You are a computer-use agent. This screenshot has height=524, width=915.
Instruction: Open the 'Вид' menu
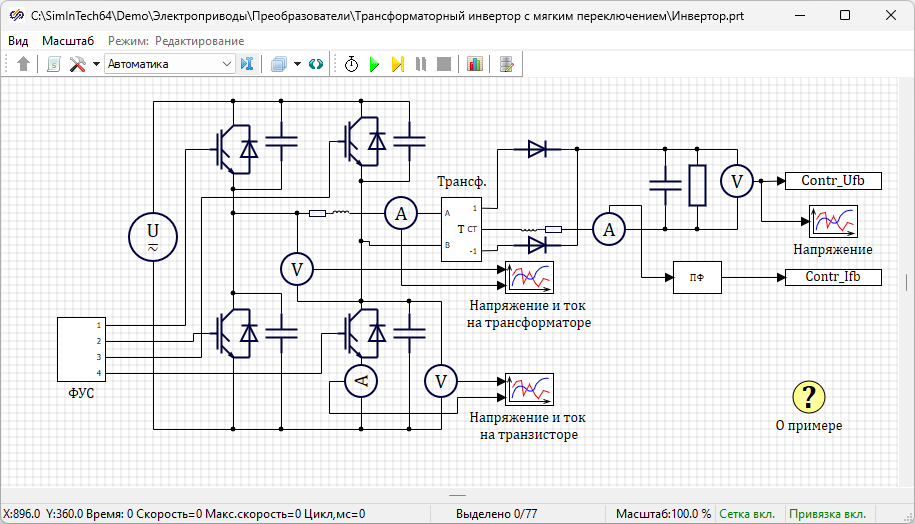18,41
